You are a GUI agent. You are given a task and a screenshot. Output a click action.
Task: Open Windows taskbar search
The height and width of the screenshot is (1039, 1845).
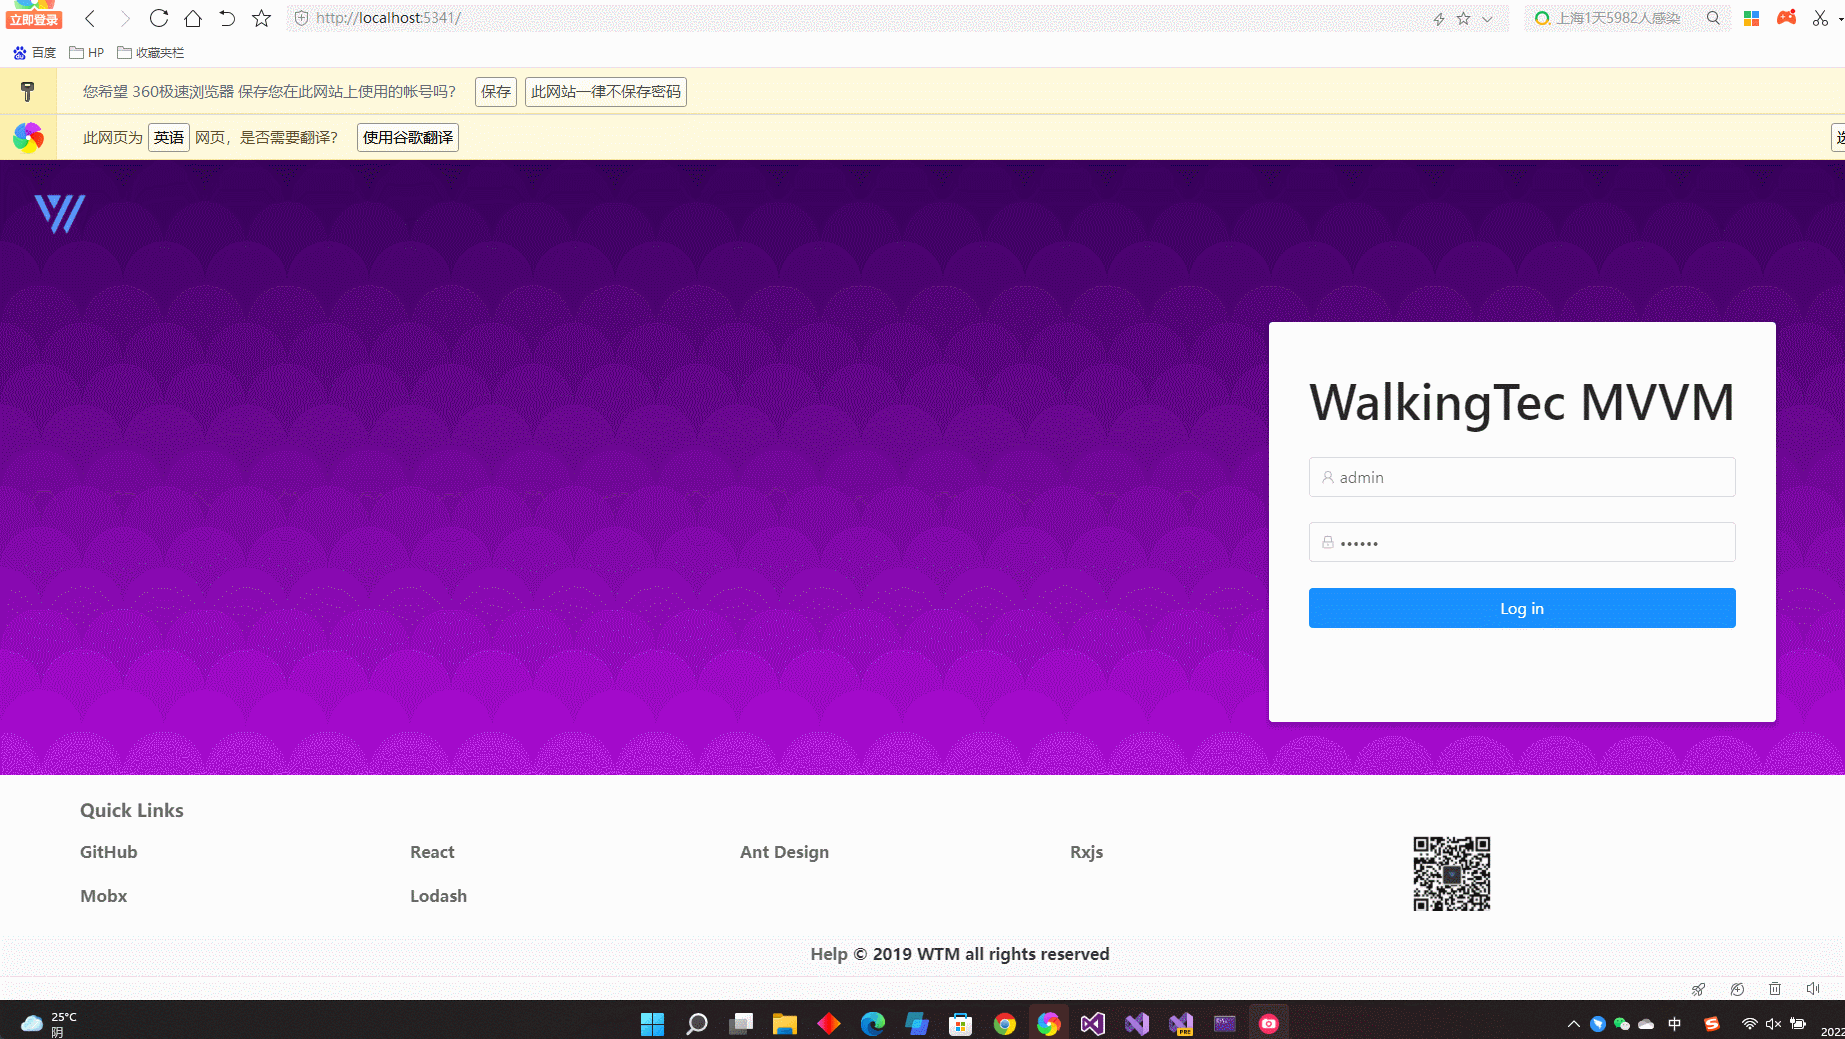point(697,1024)
